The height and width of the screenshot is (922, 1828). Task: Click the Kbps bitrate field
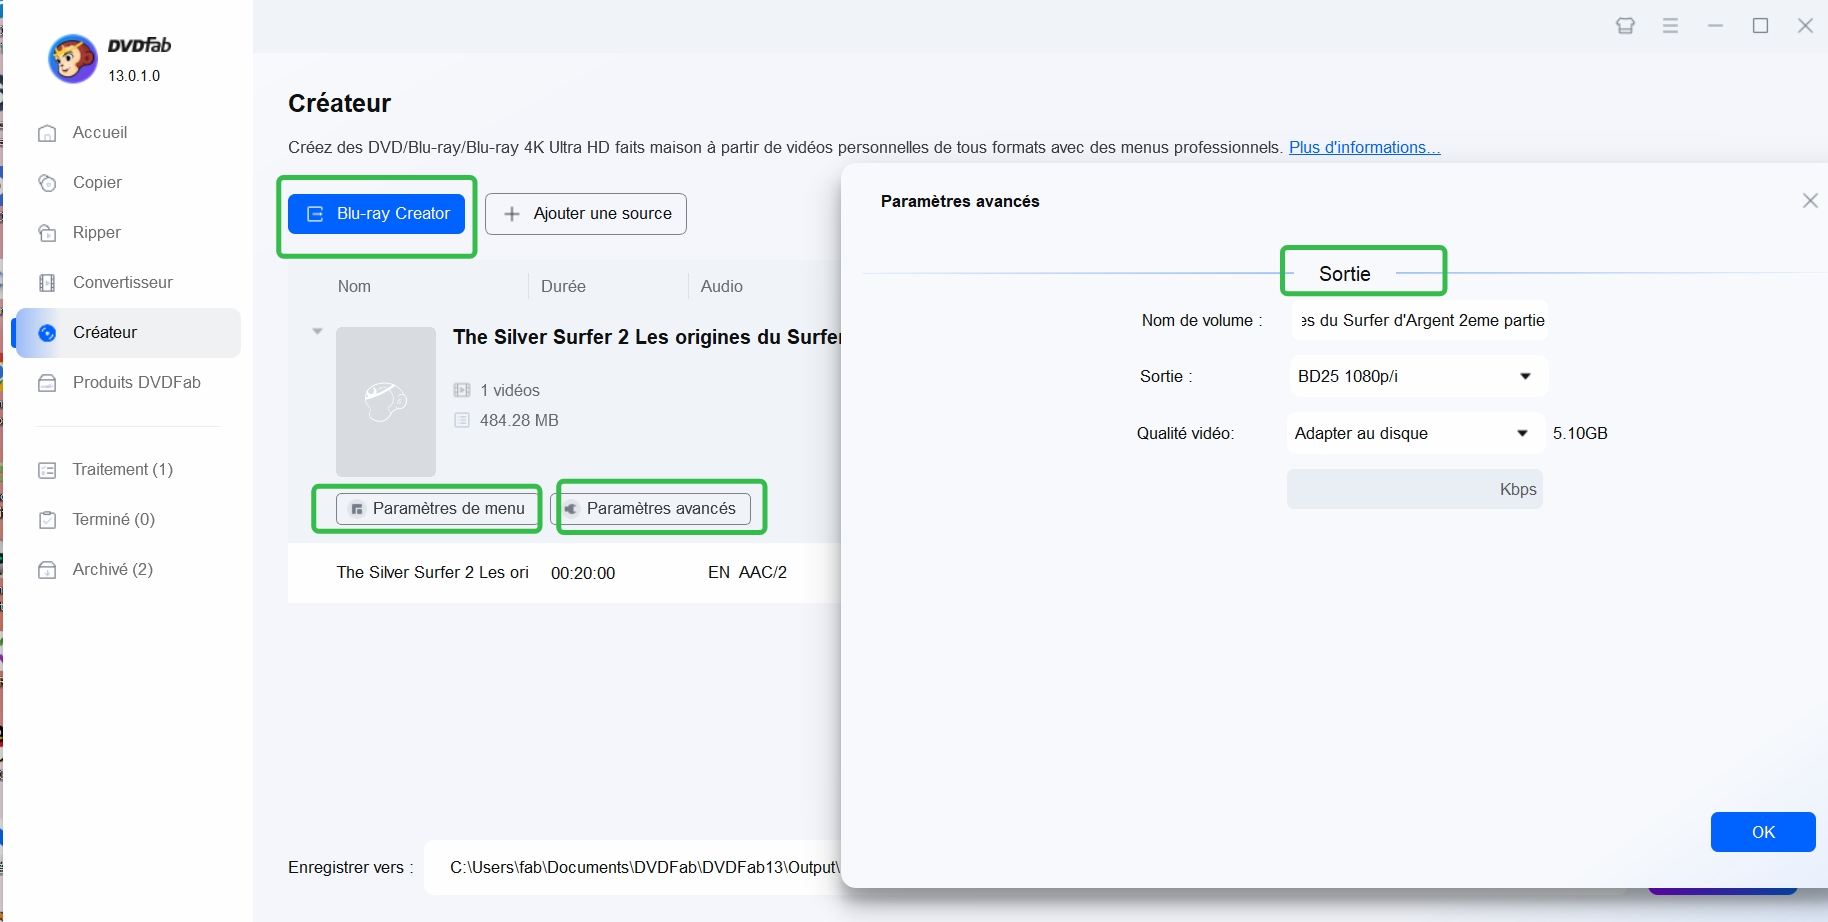click(x=1414, y=489)
